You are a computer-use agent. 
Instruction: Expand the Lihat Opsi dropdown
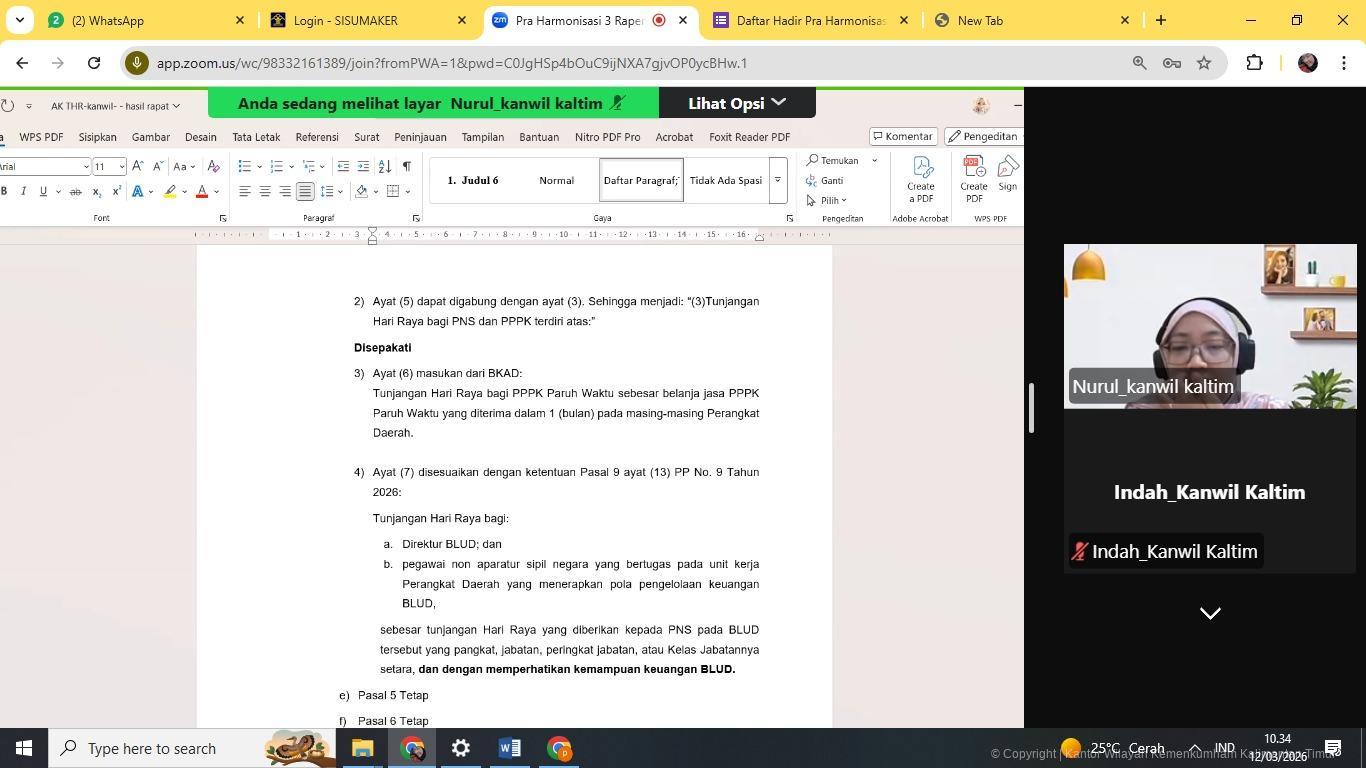pos(737,103)
